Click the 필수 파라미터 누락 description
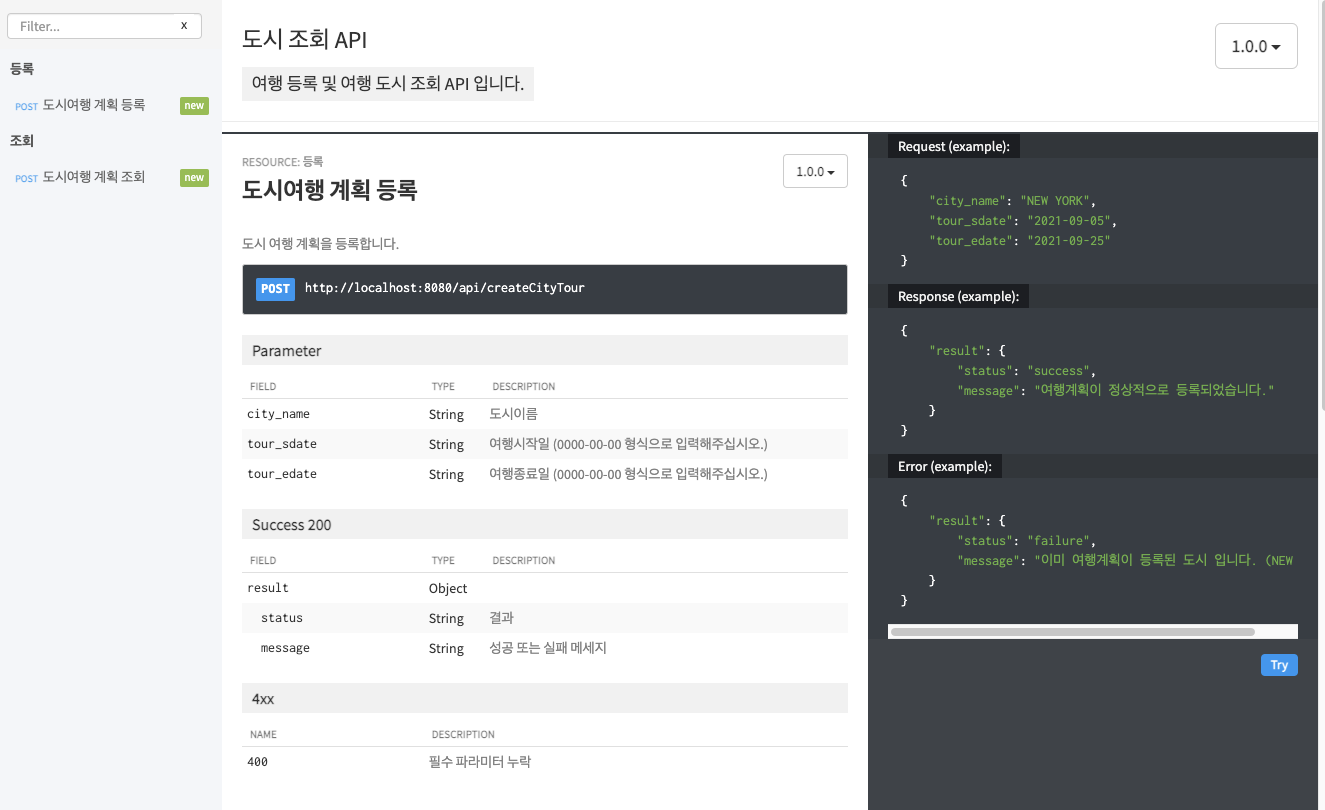 click(479, 762)
